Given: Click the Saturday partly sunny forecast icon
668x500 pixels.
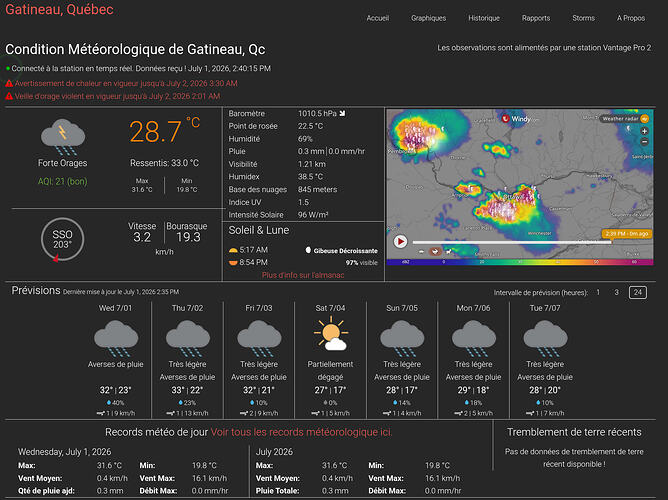Looking at the screenshot, I should pyautogui.click(x=331, y=334).
